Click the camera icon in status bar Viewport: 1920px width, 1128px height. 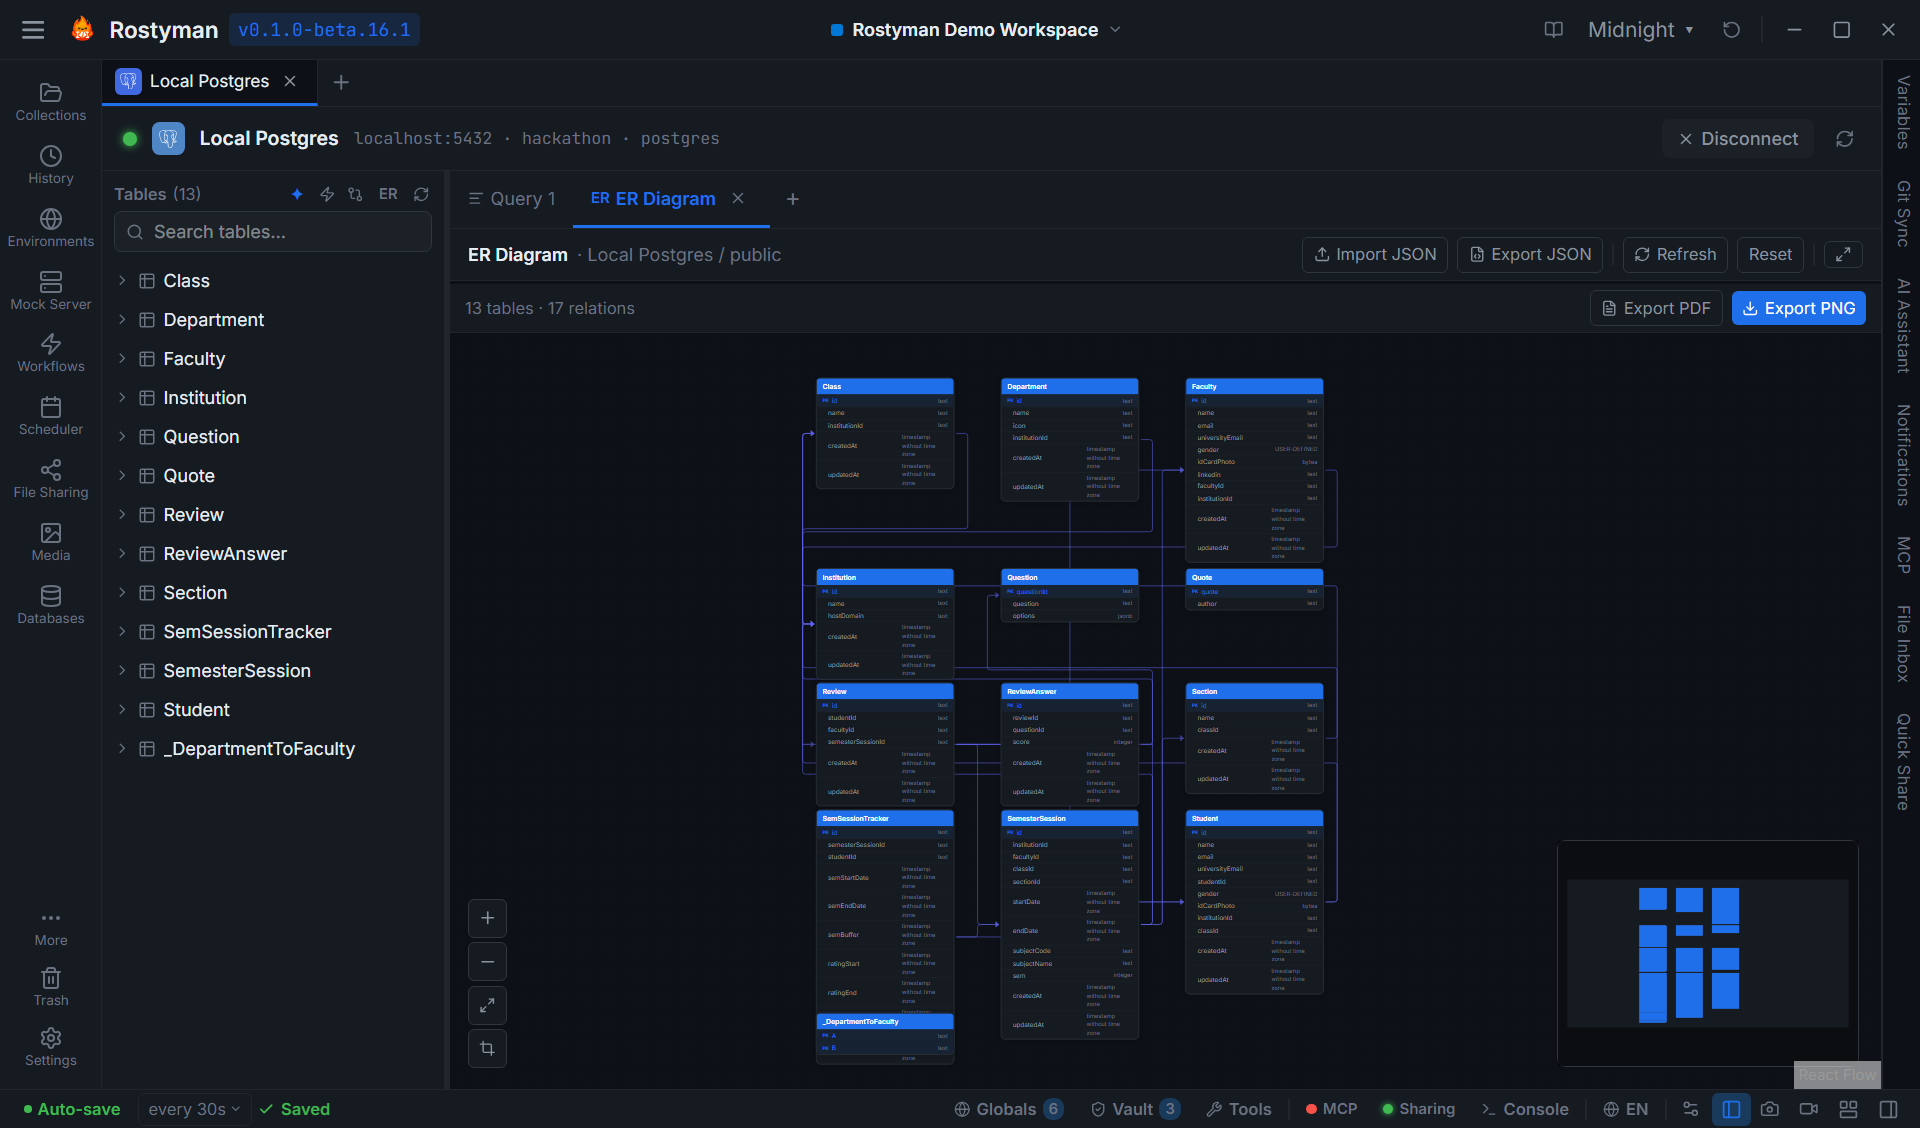[x=1770, y=1109]
